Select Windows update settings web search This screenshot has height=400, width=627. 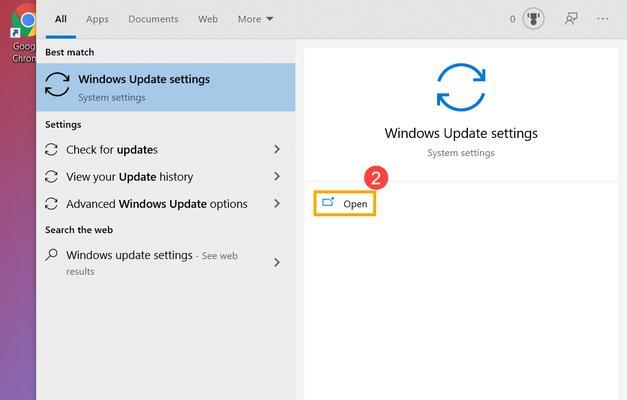point(166,263)
